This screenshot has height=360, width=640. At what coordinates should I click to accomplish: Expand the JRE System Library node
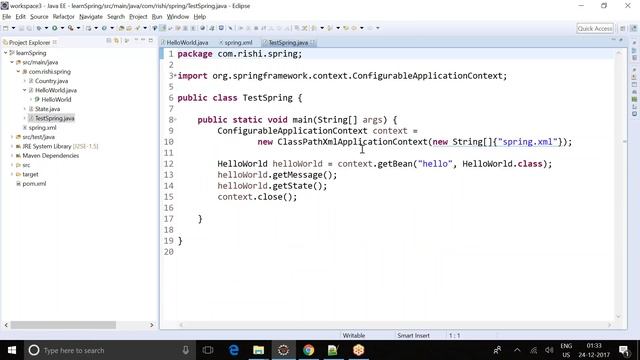tap(12, 147)
